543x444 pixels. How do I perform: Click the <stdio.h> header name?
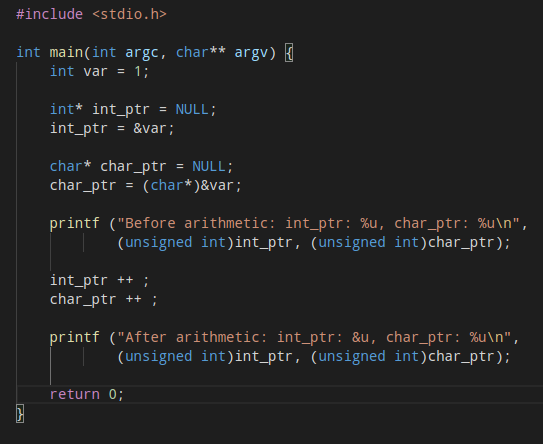[130, 14]
